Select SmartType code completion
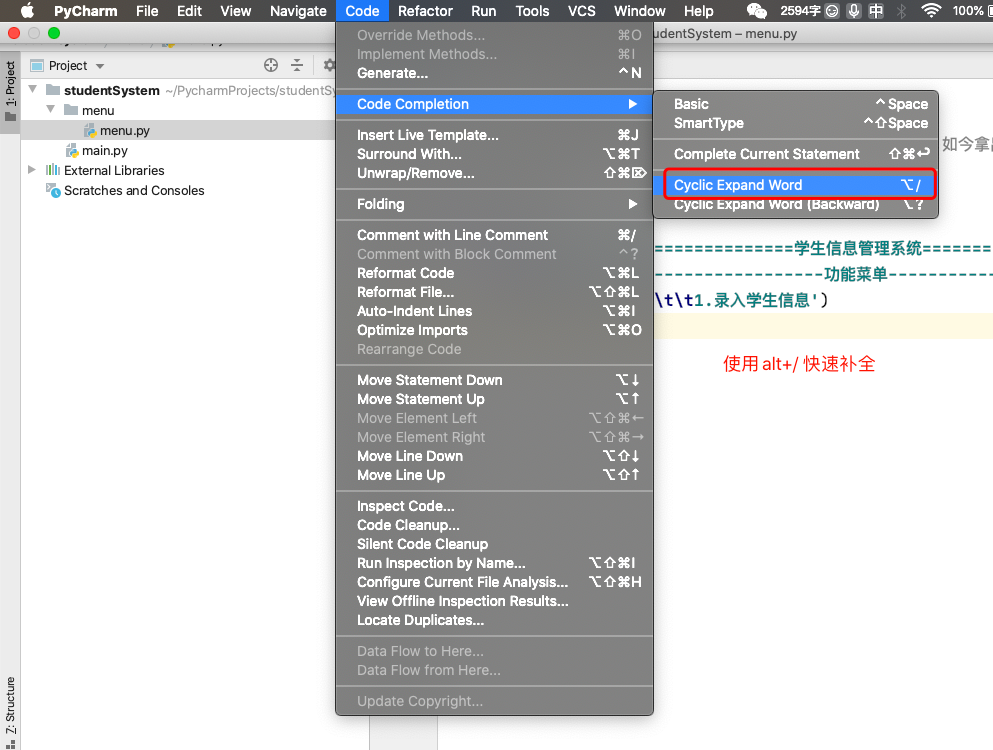Screen dimensions: 993x750 795,123
